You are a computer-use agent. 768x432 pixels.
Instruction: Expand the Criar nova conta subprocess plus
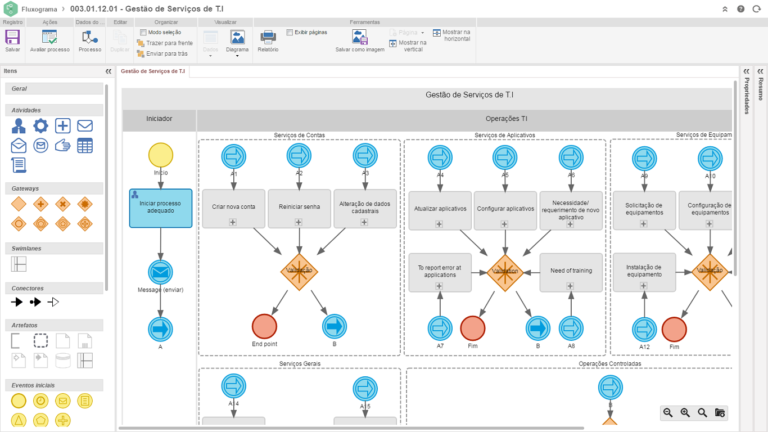coord(233,221)
